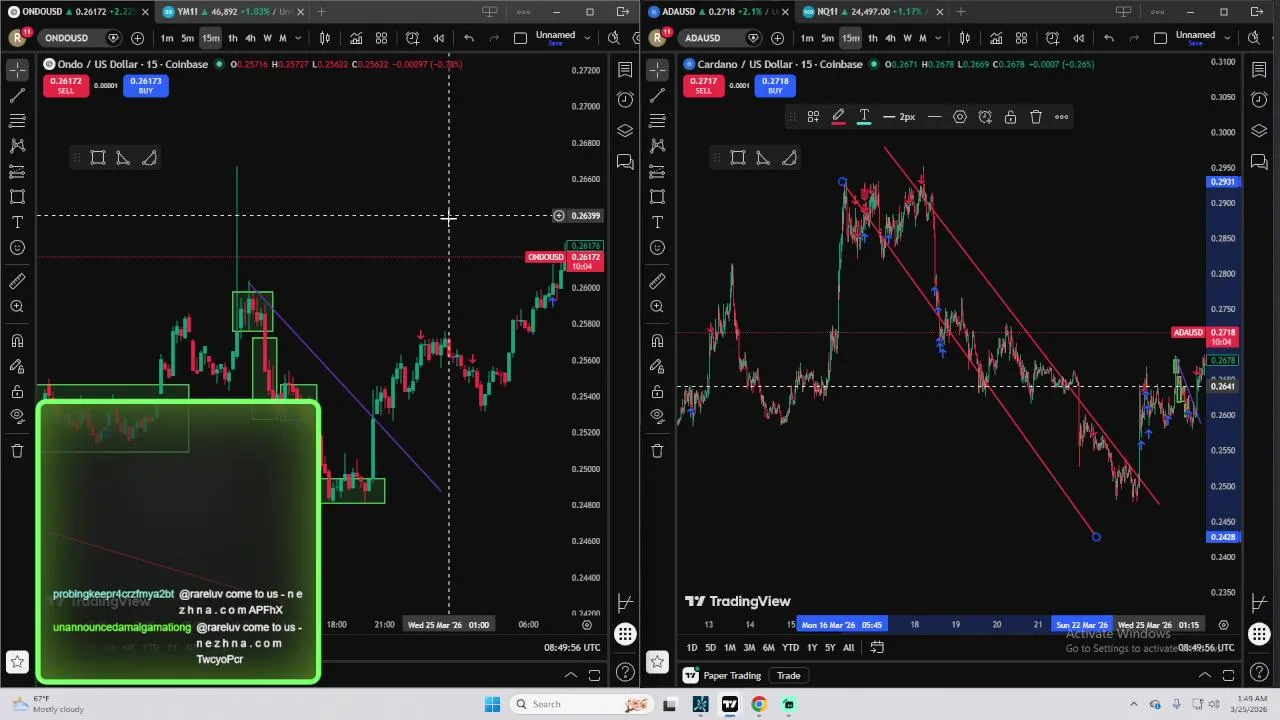Toggle stay-in-drawing-mode in ONDOUSD window

17,366
